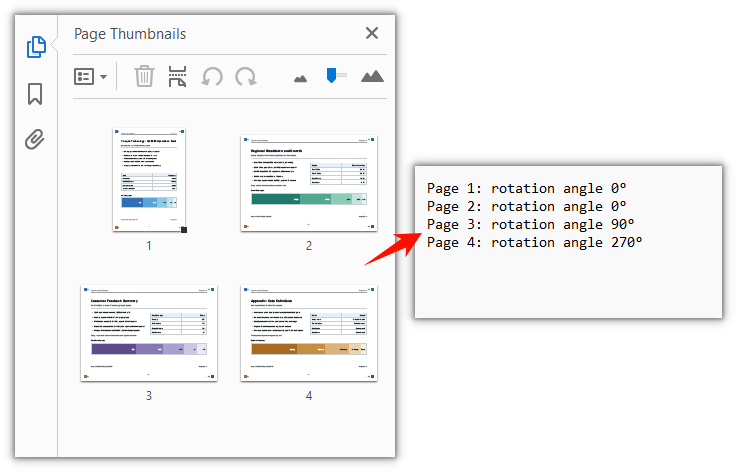This screenshot has height=472, width=737.
Task: Reduce thumbnail size with small mountain icon
Action: (x=300, y=79)
